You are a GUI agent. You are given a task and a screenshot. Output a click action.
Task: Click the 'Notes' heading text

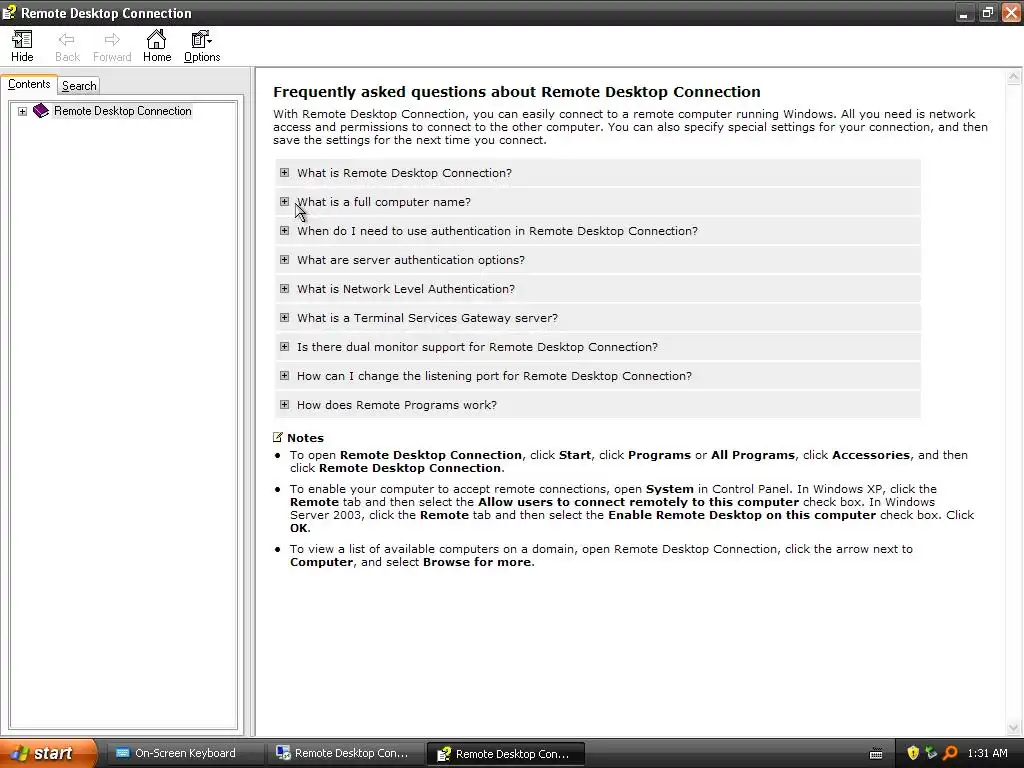(x=305, y=438)
